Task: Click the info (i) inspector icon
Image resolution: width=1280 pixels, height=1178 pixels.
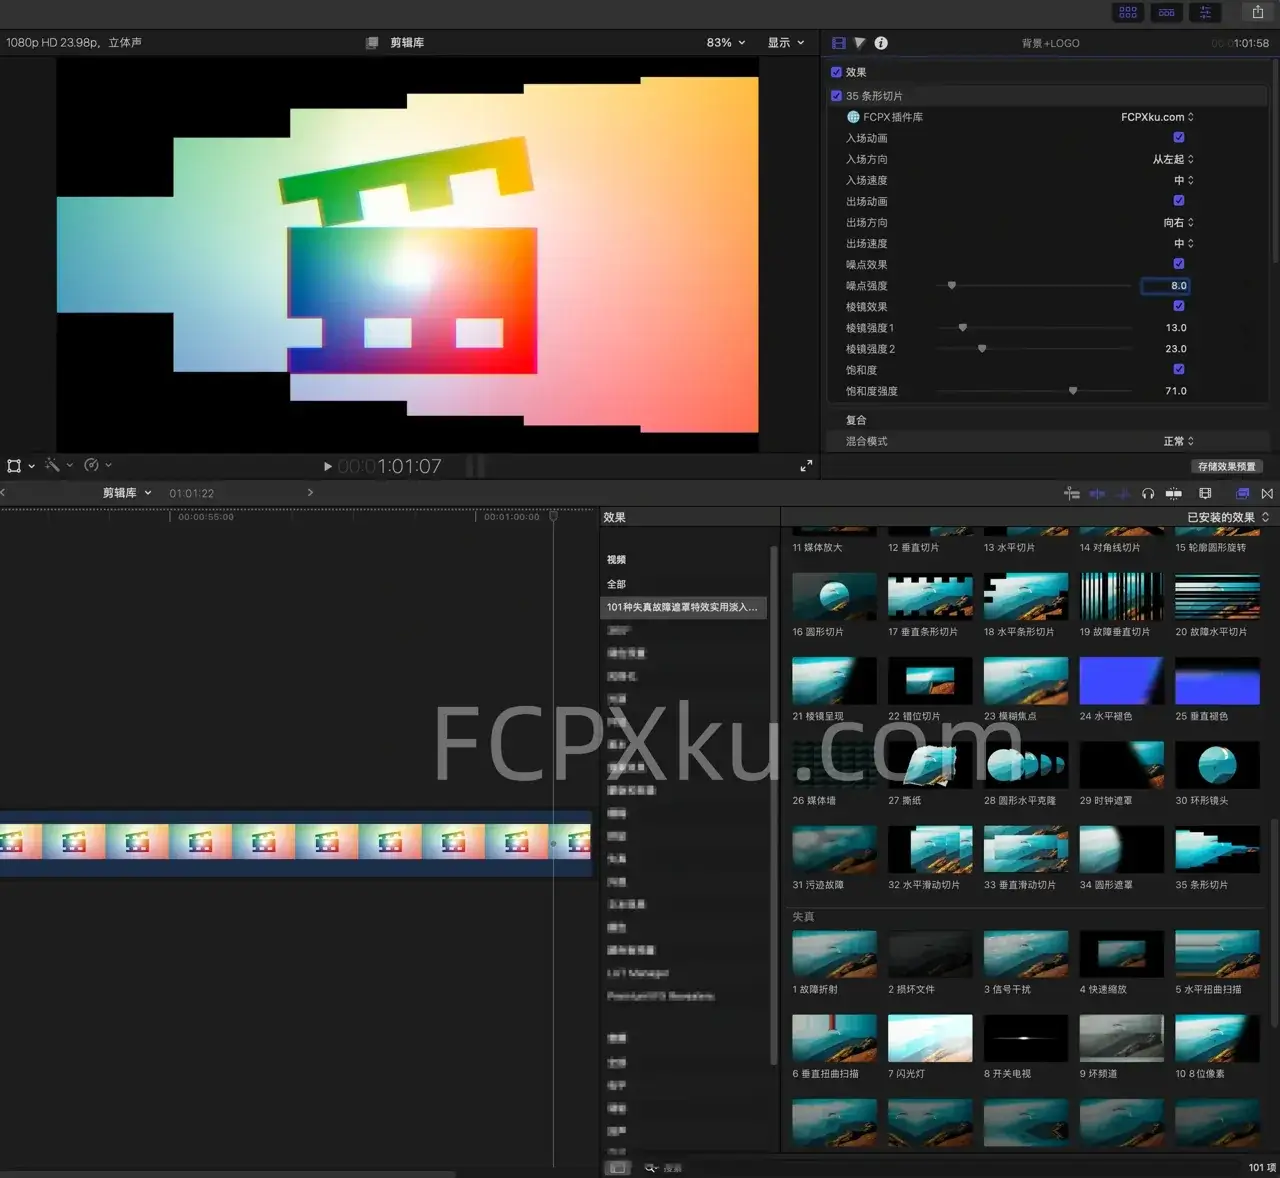Action: click(x=880, y=43)
